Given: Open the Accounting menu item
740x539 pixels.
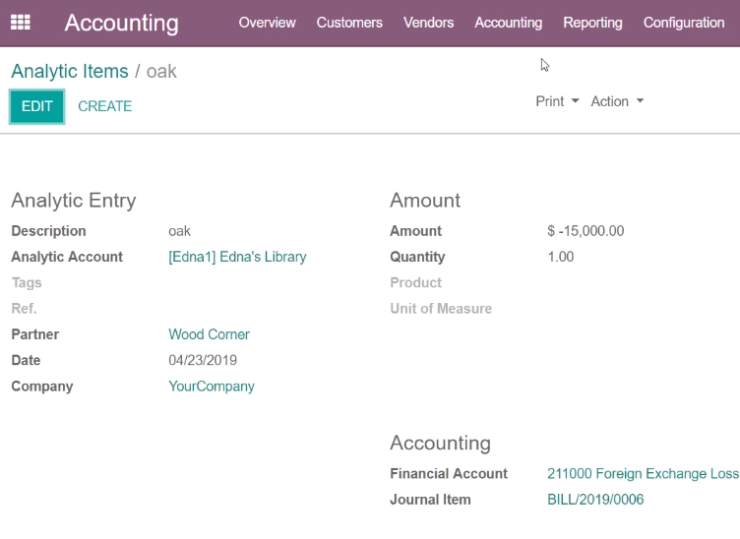Looking at the screenshot, I should coord(508,23).
